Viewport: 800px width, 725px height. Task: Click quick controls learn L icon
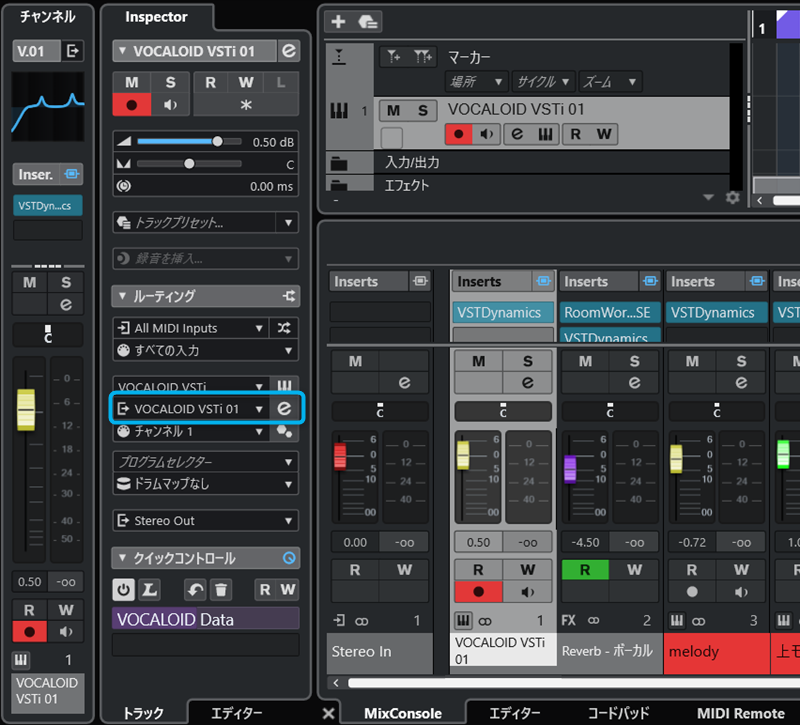tap(149, 590)
